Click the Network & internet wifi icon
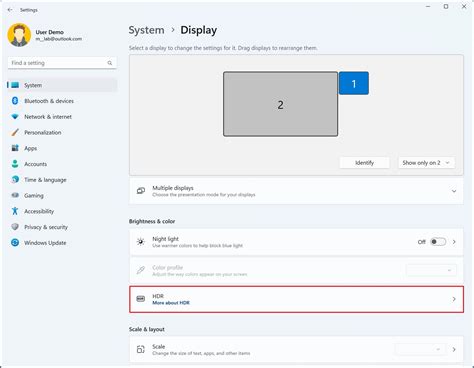Screen dimensions: 474x368 coord(15,117)
